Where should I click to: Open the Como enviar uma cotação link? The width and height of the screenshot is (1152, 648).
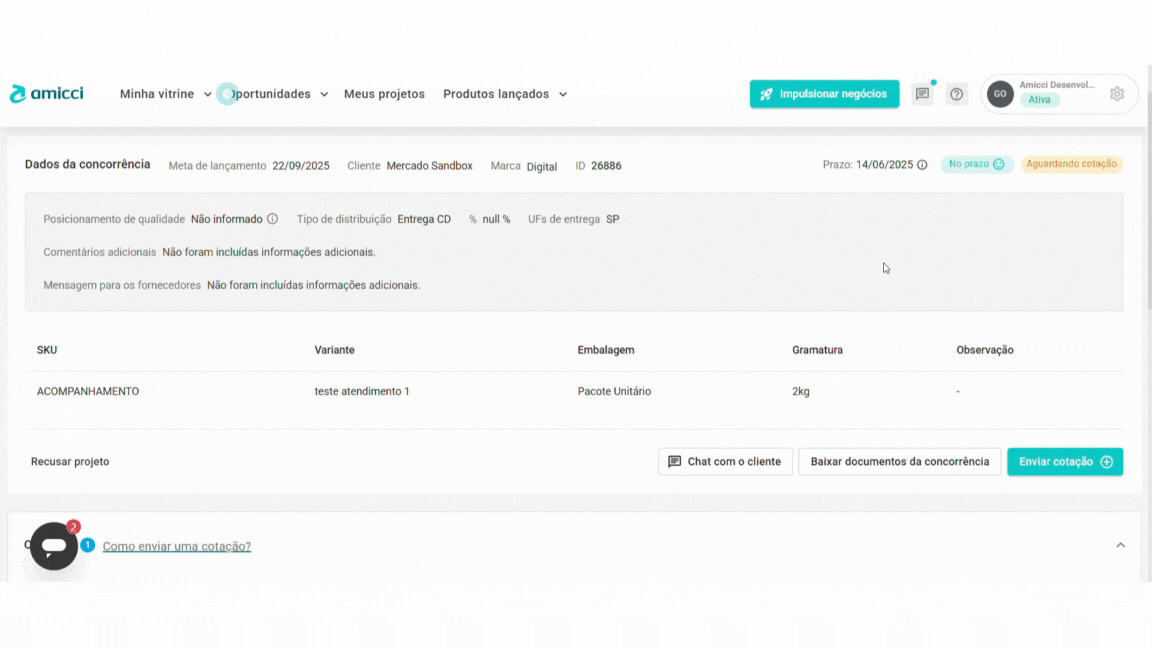[176, 546]
